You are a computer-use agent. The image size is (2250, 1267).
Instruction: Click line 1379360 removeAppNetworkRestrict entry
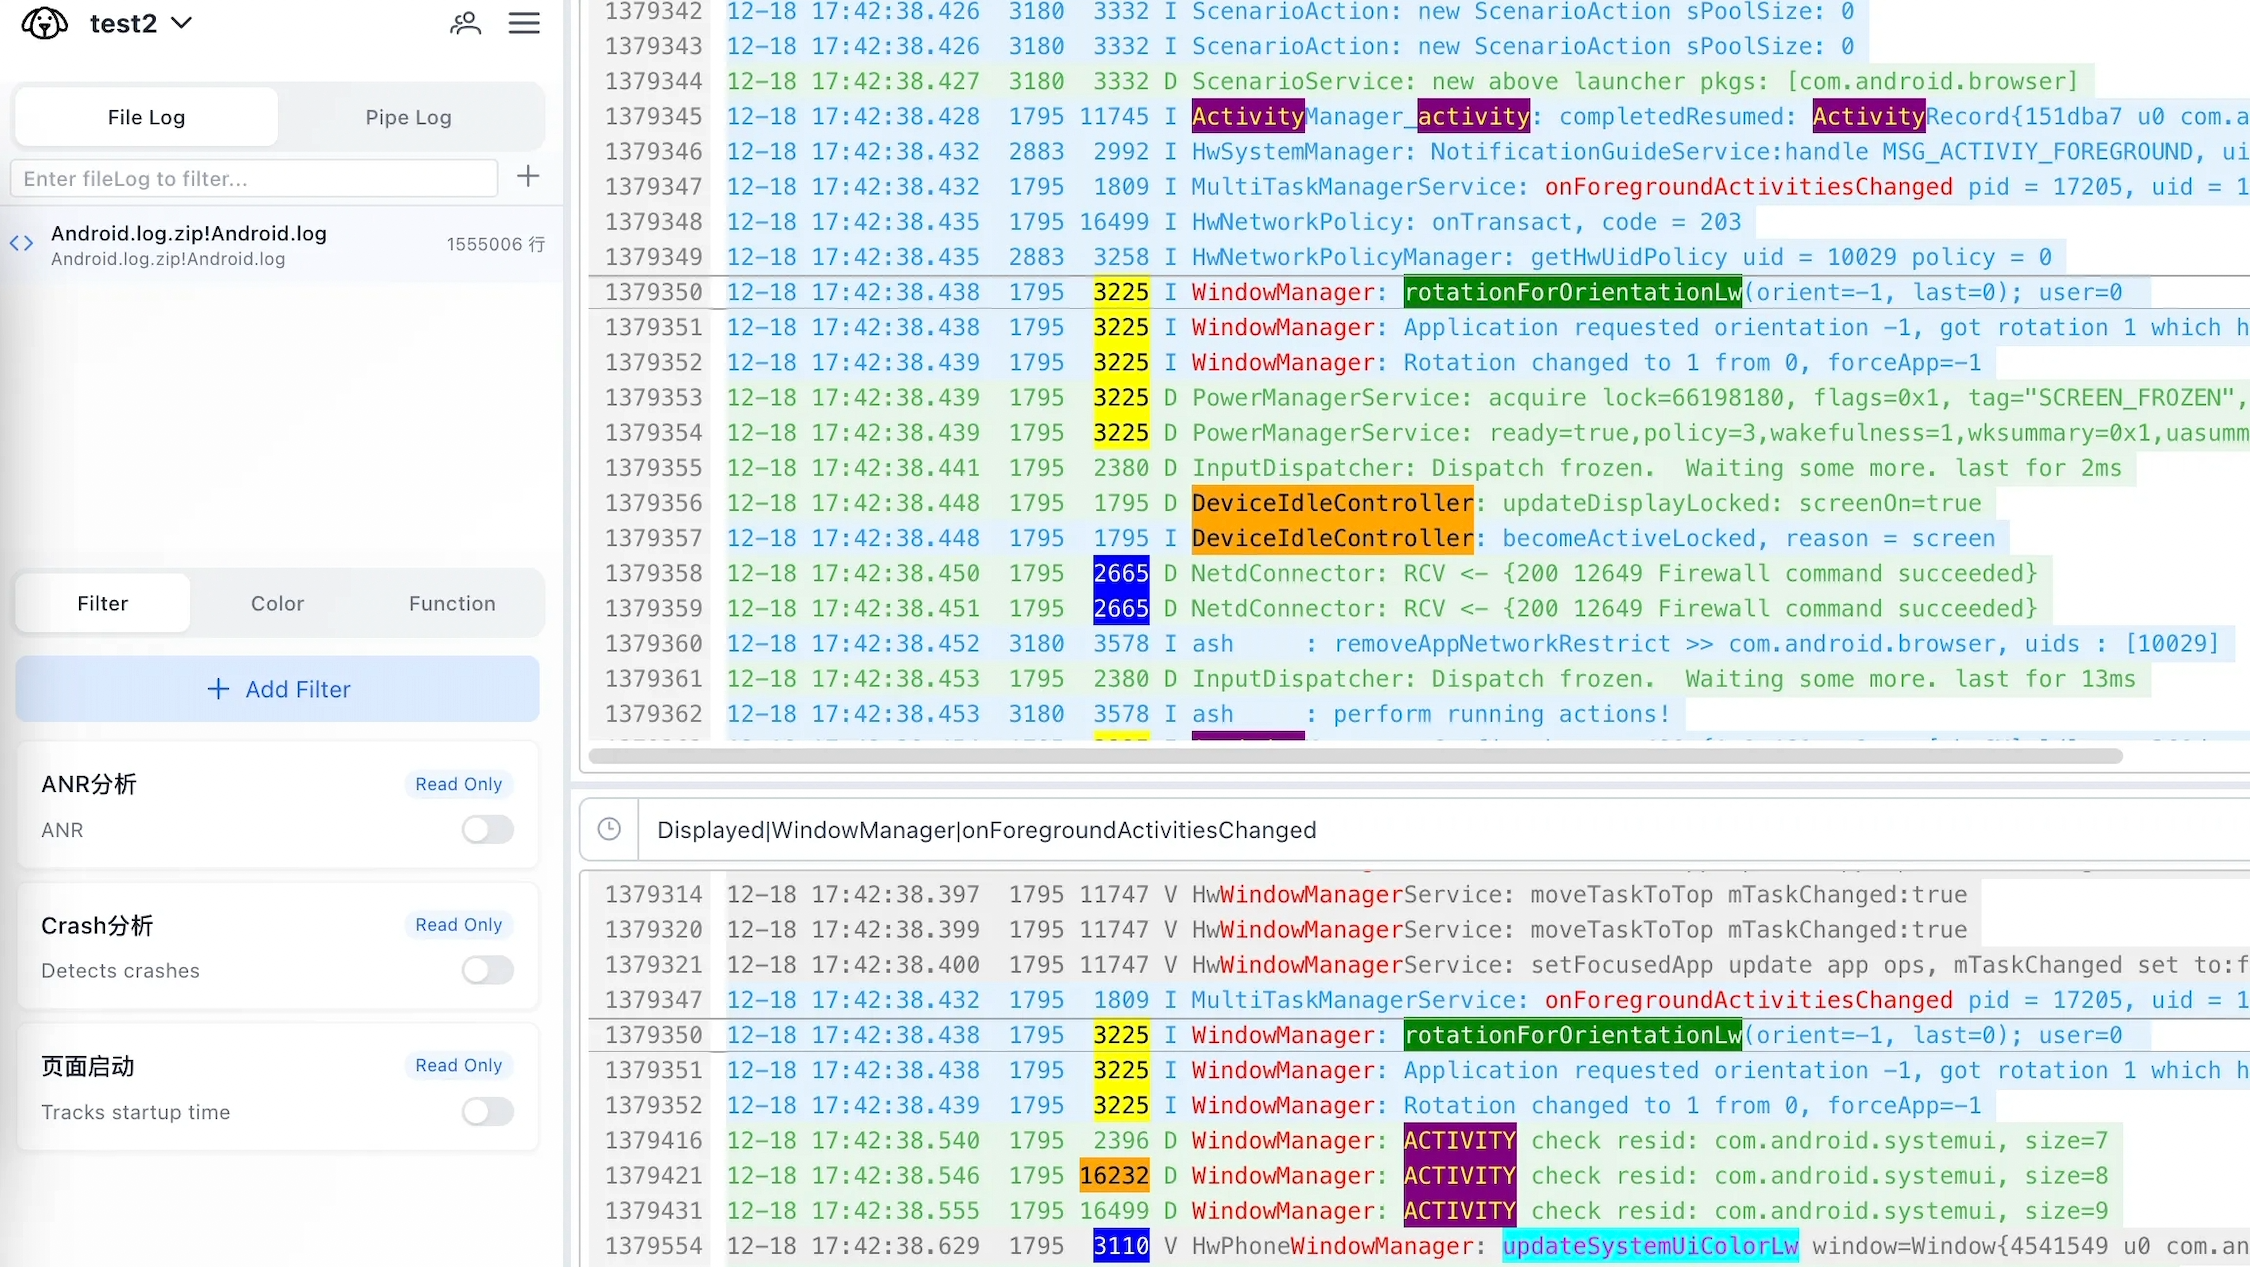[x=1418, y=644]
